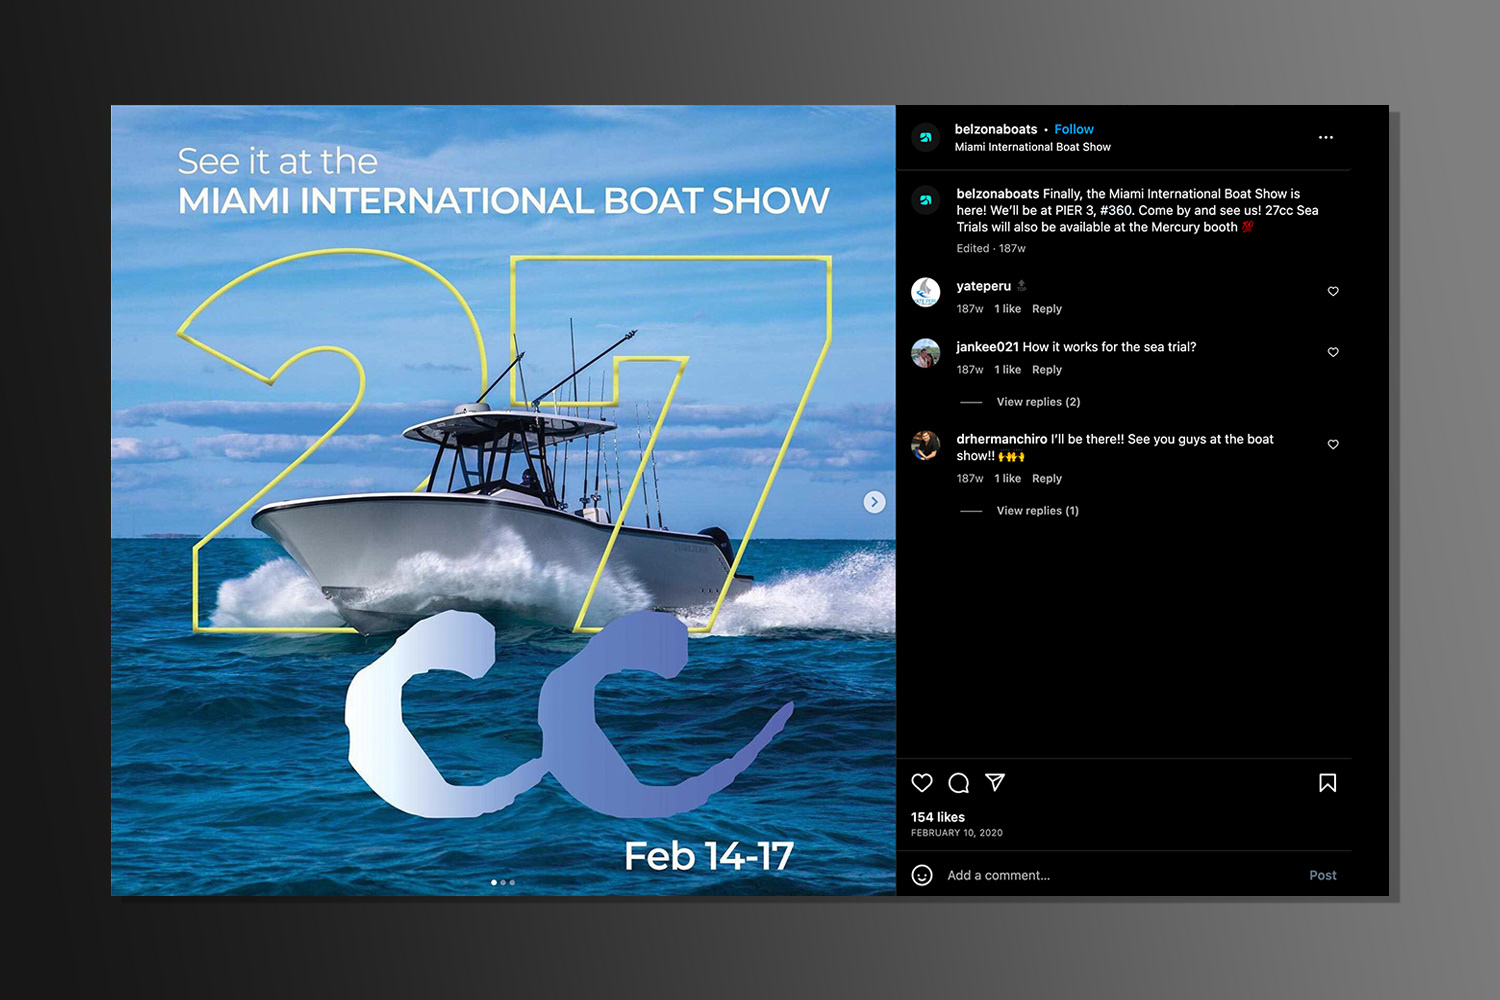Open belzonaboats username in post header

point(996,129)
